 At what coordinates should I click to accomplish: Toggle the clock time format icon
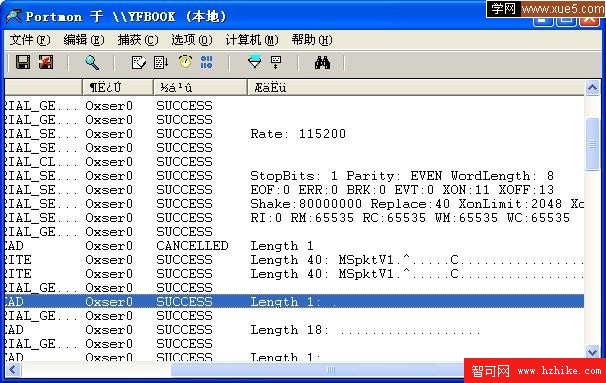[185, 62]
